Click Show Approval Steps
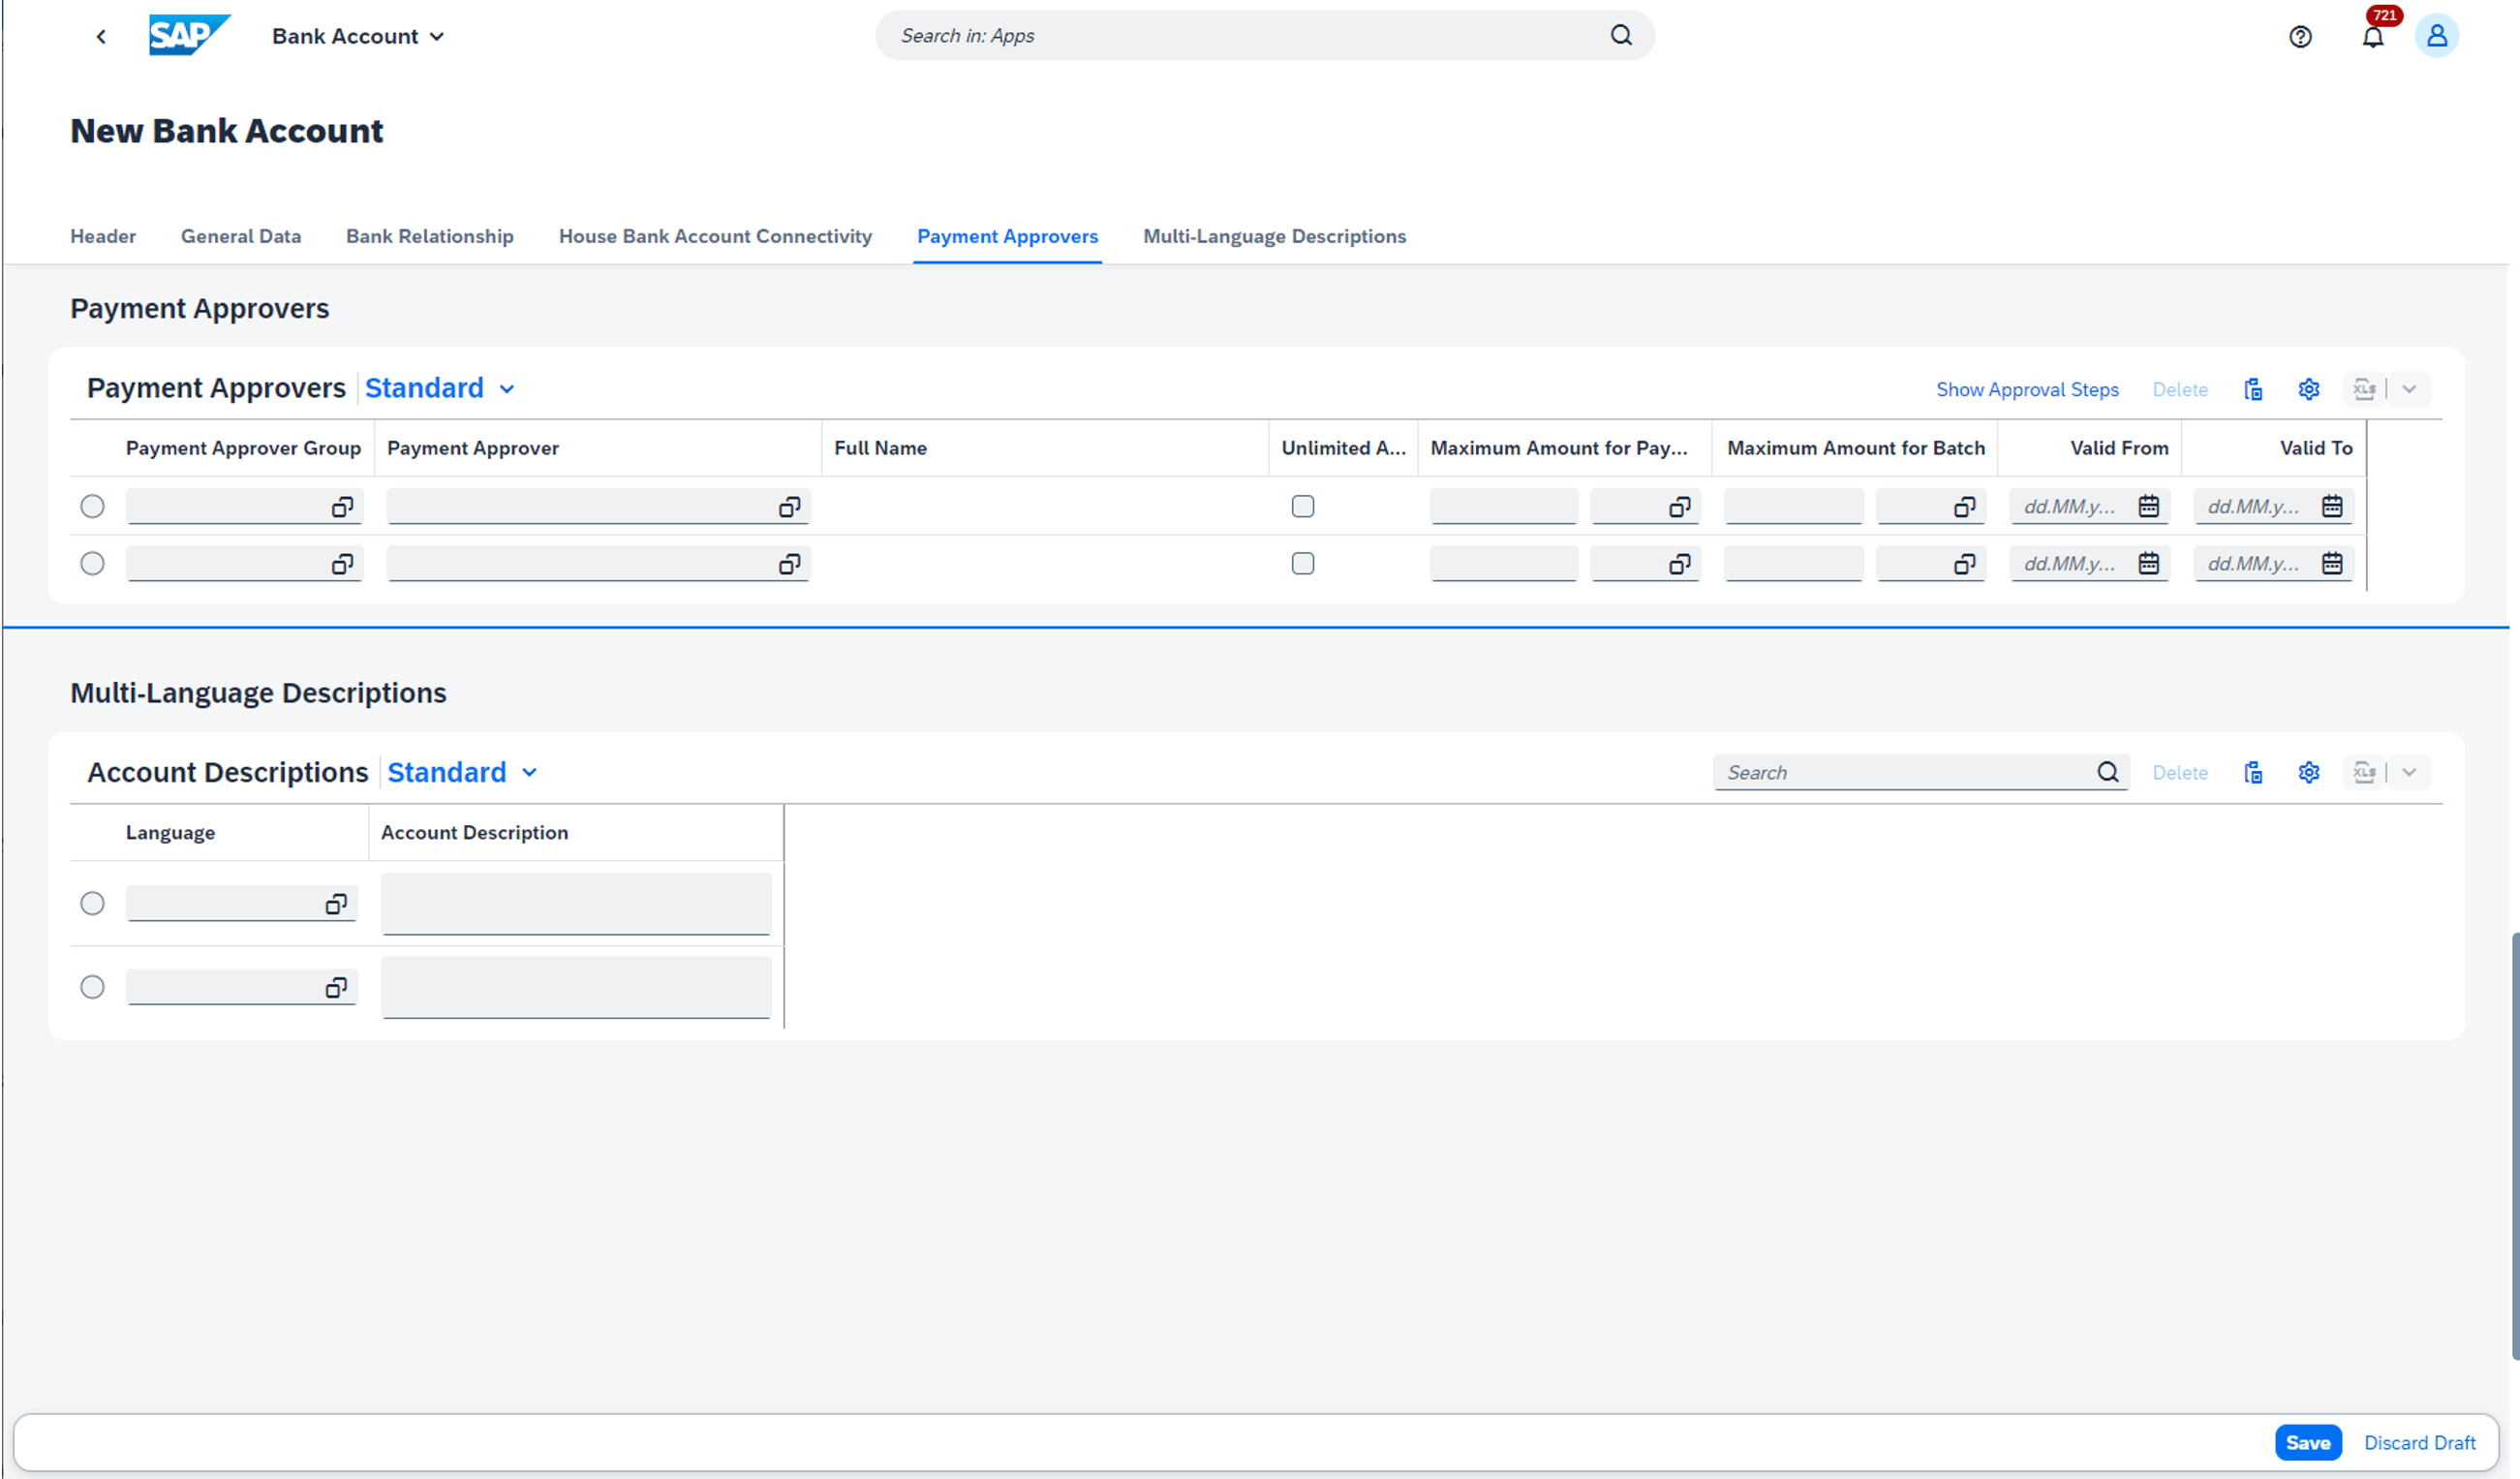 coord(2026,389)
